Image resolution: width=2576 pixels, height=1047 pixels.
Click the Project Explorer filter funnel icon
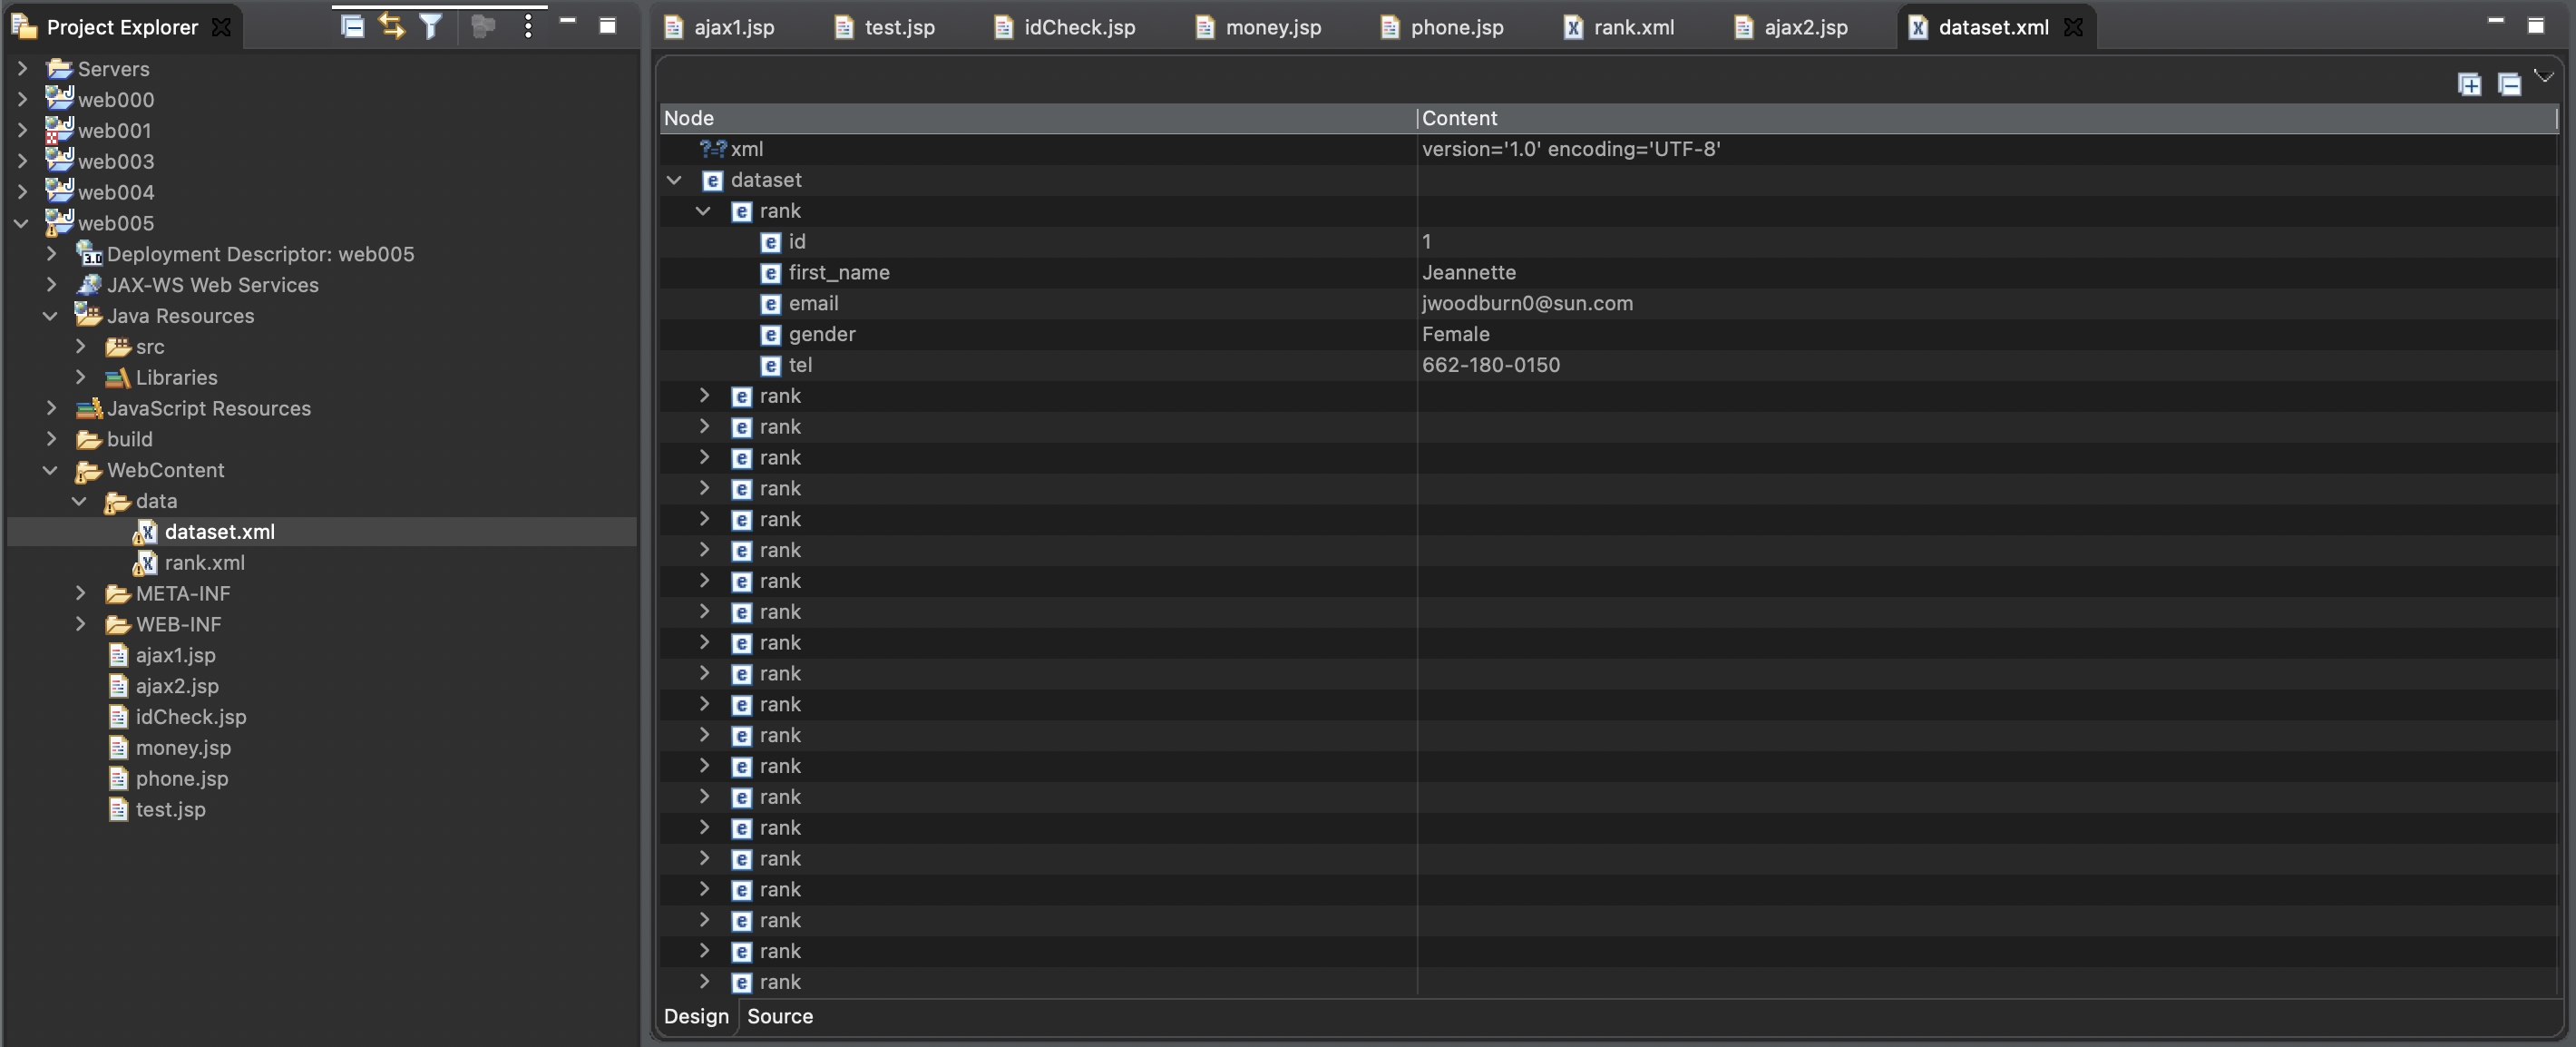430,26
